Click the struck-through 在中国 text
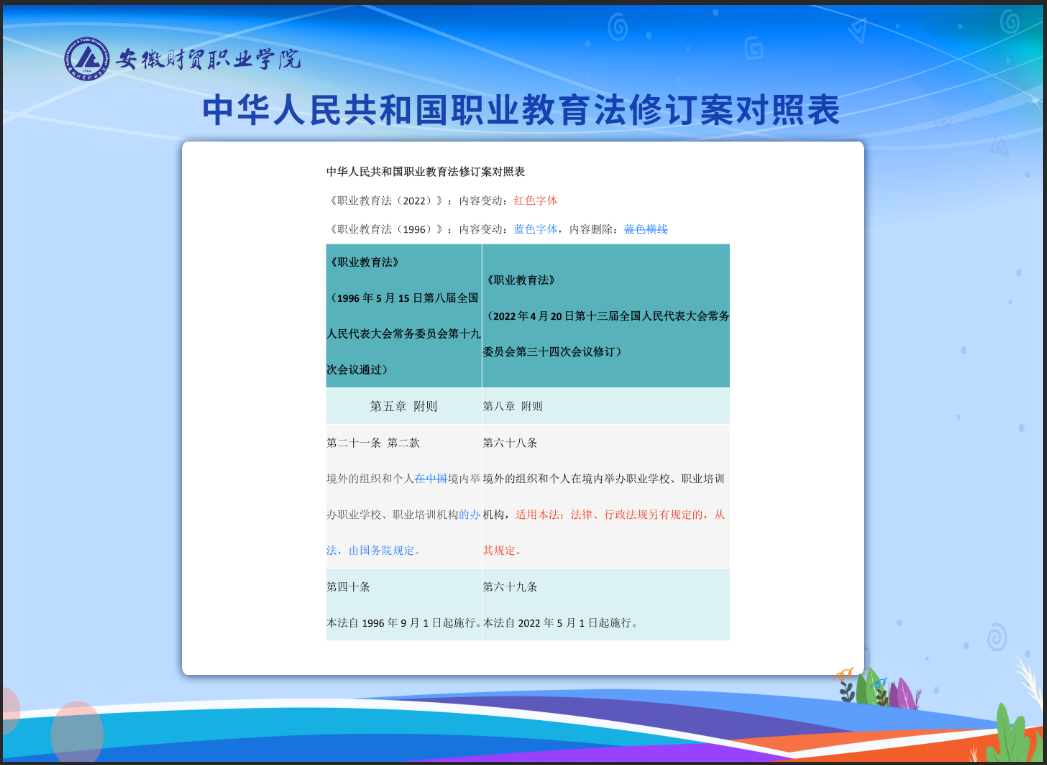This screenshot has width=1047, height=765. point(430,478)
